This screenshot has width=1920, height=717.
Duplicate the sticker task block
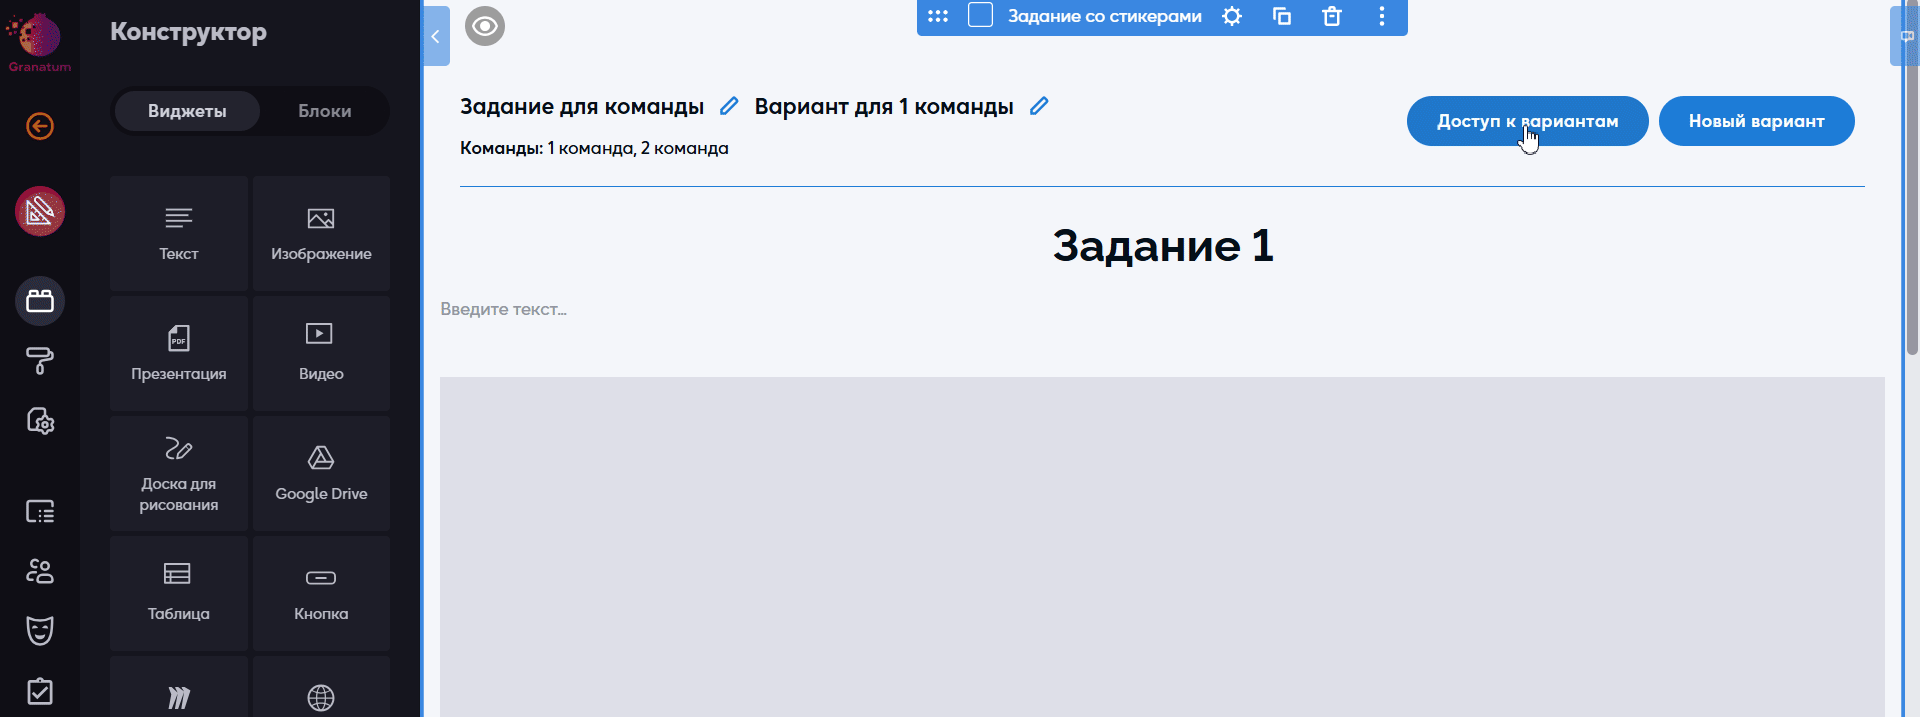(x=1282, y=17)
